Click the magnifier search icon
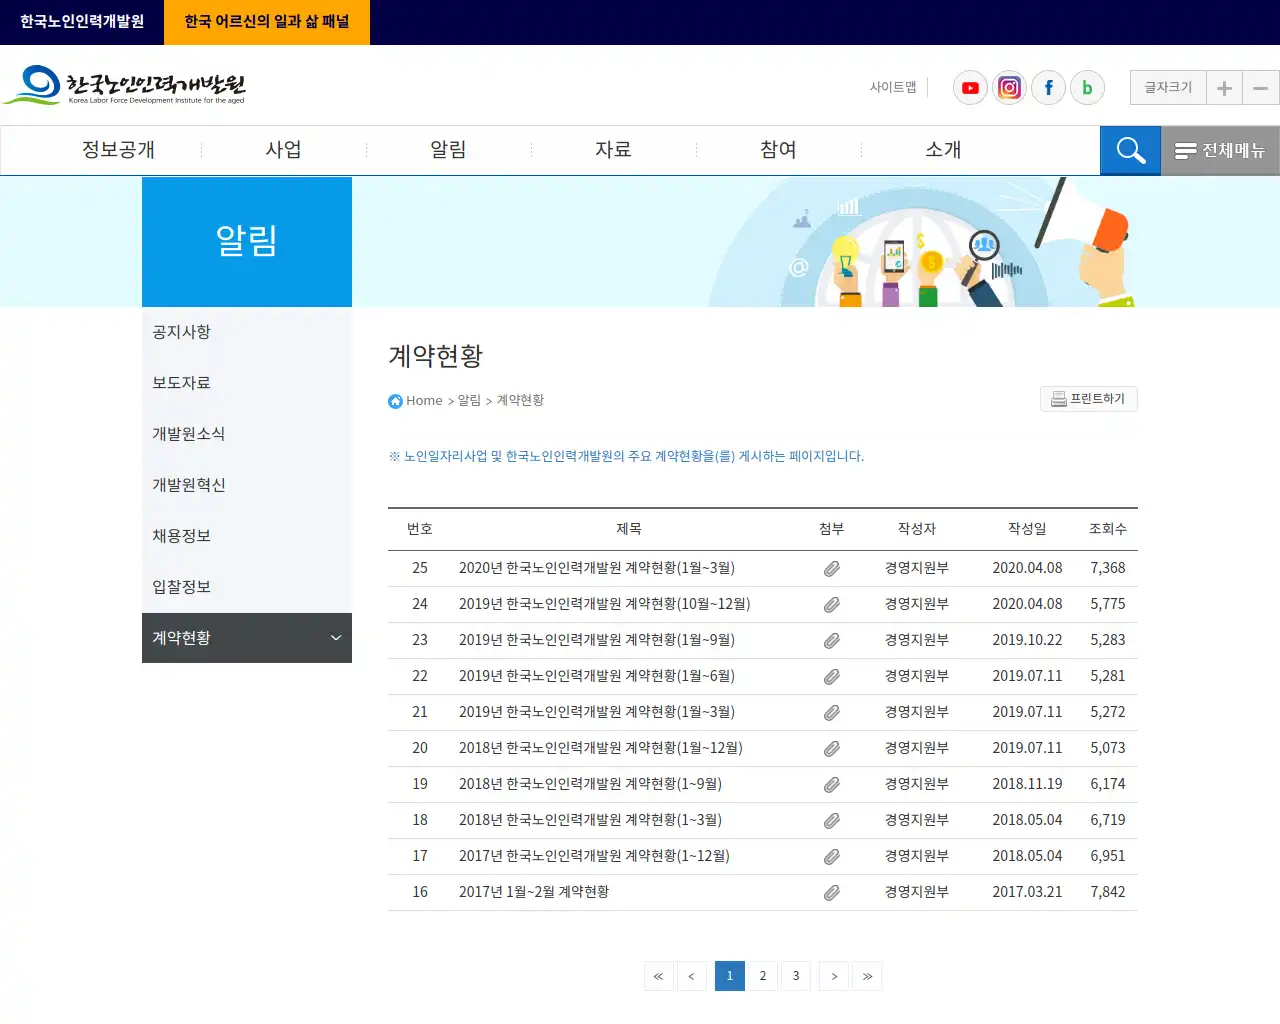Image resolution: width=1280 pixels, height=1024 pixels. click(1130, 150)
